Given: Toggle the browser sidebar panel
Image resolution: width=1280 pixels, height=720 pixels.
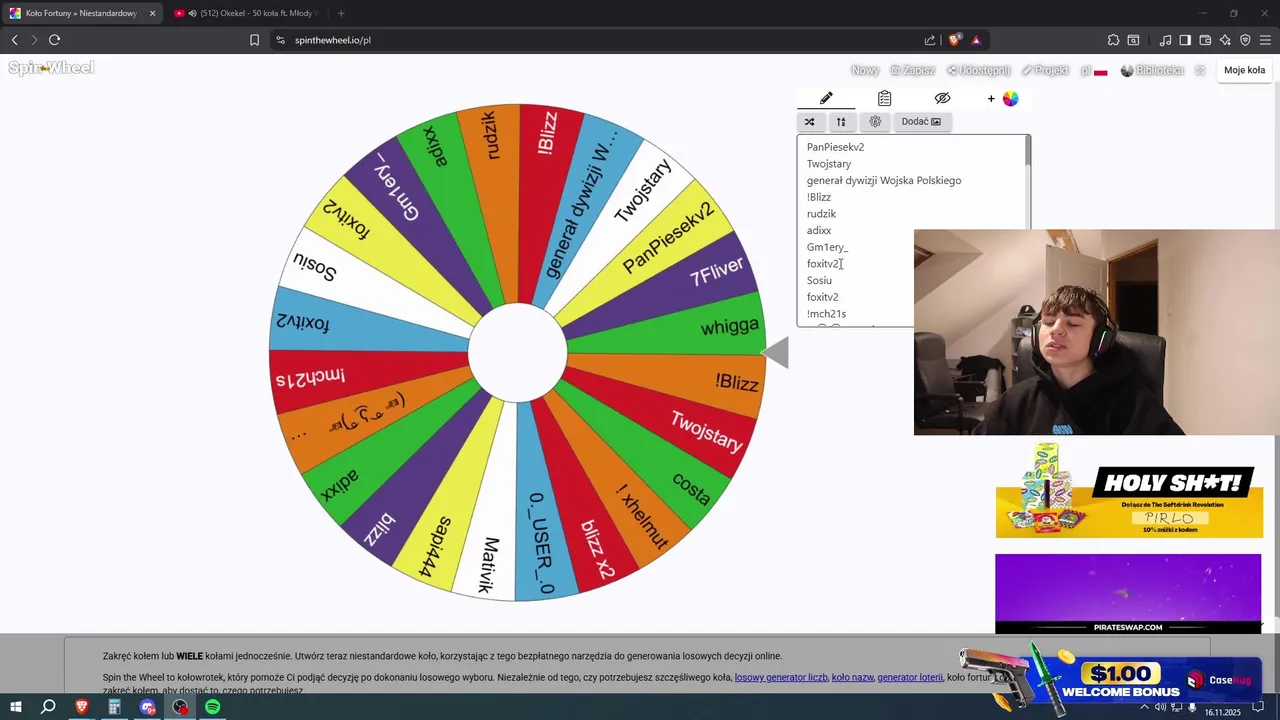Looking at the screenshot, I should click(x=1185, y=40).
